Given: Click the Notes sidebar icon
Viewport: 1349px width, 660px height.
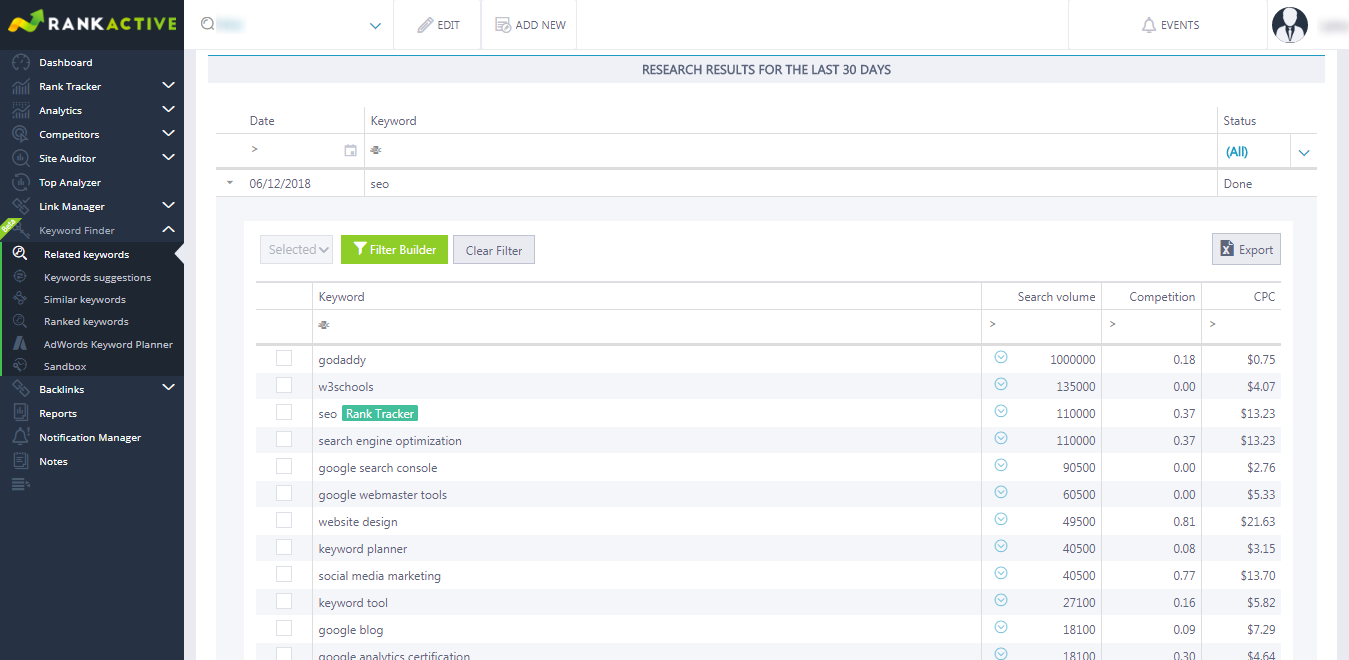Looking at the screenshot, I should [20, 461].
